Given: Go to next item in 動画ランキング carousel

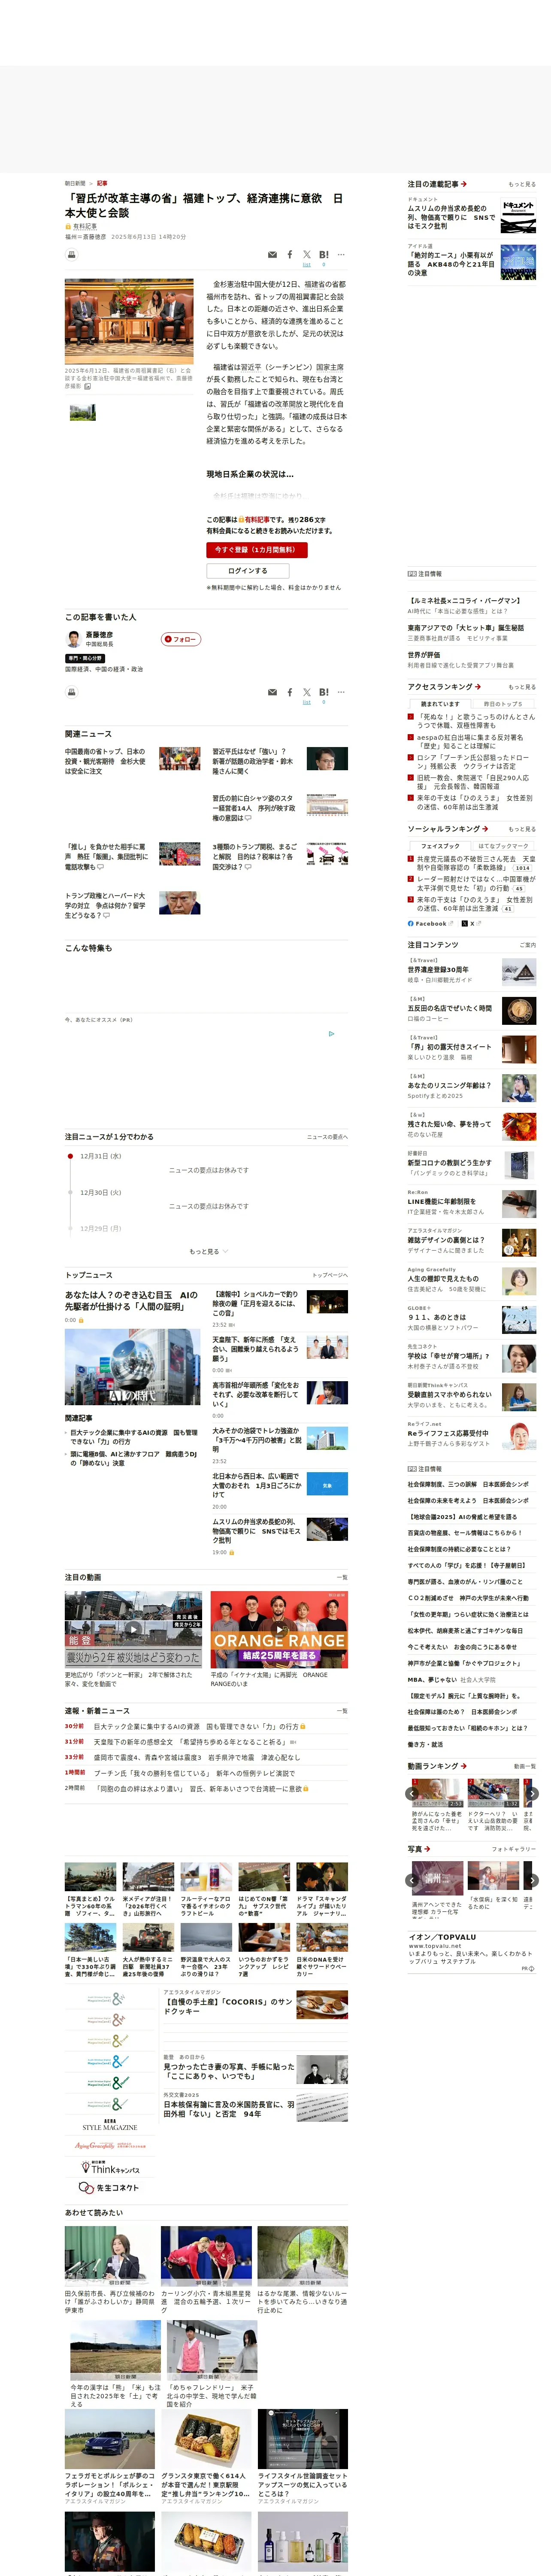Looking at the screenshot, I should click(532, 1794).
